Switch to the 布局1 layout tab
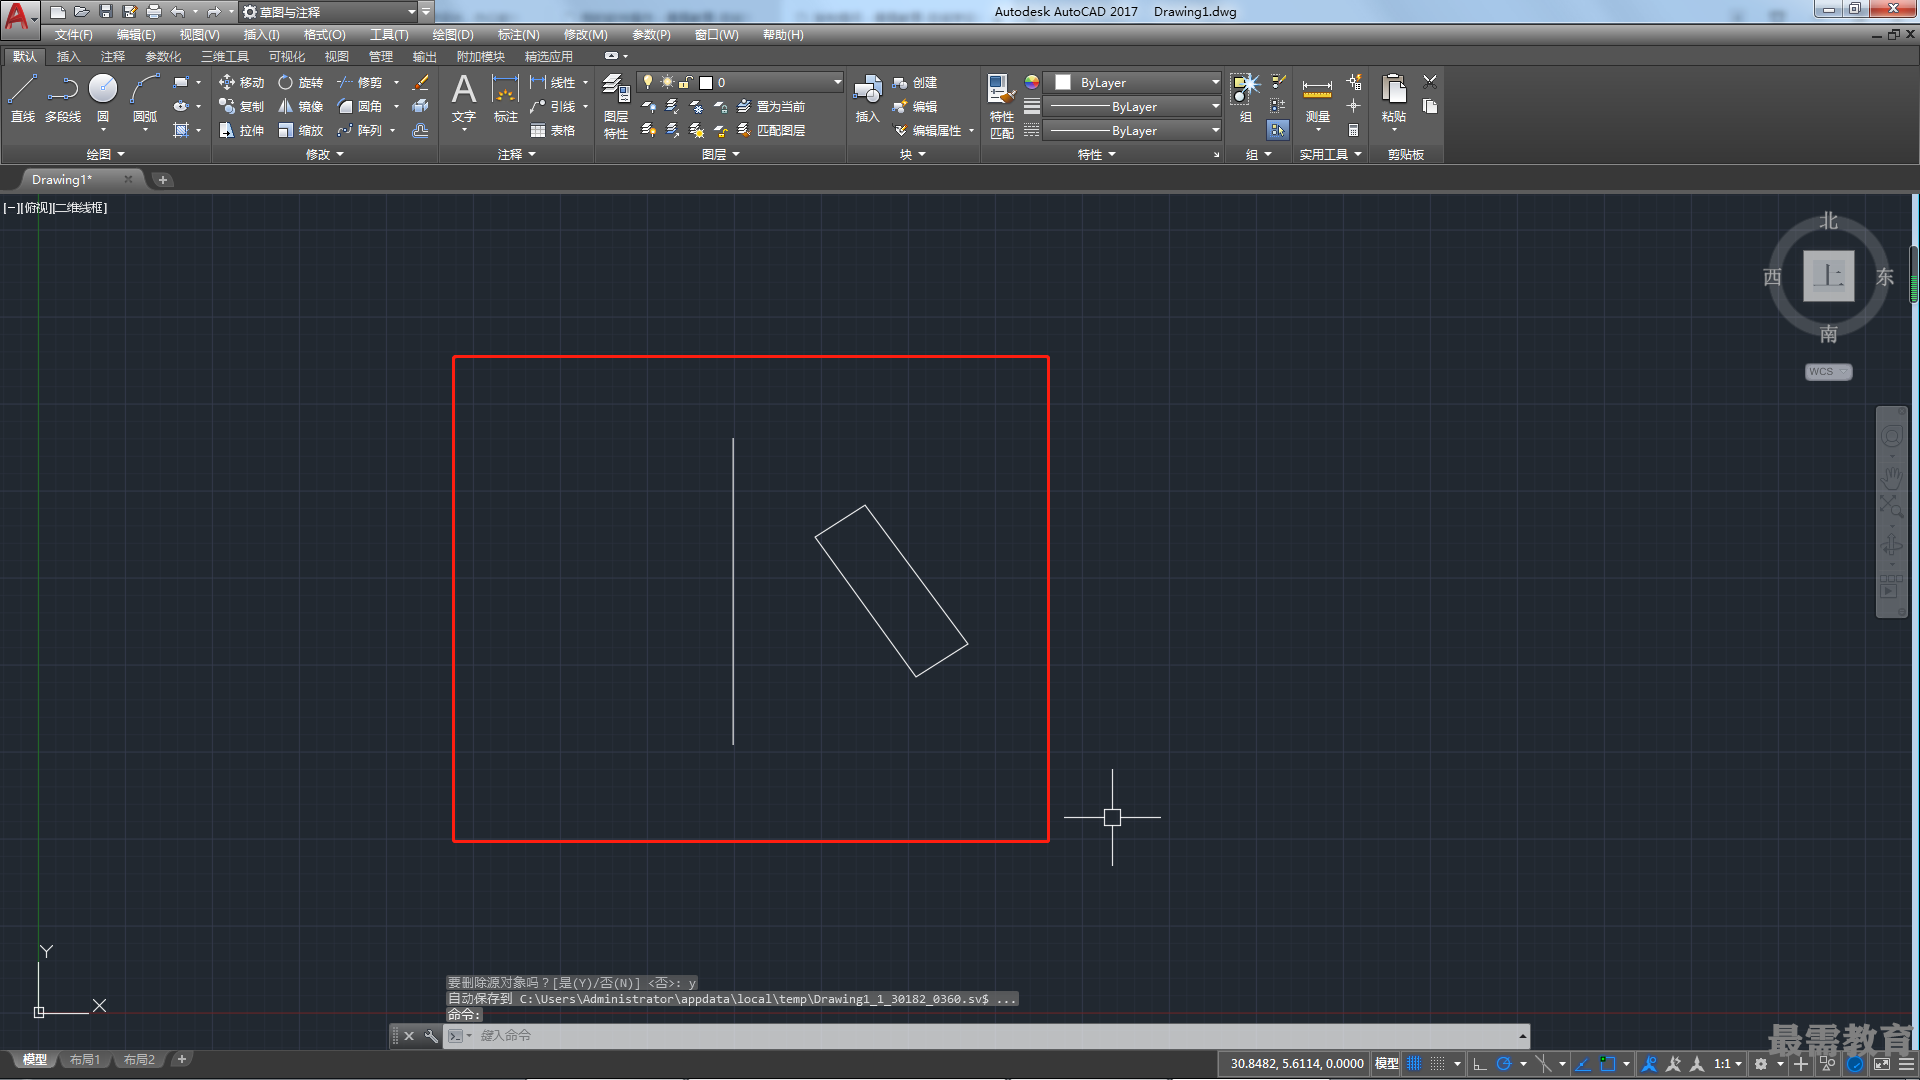This screenshot has width=1920, height=1080. click(x=85, y=1059)
